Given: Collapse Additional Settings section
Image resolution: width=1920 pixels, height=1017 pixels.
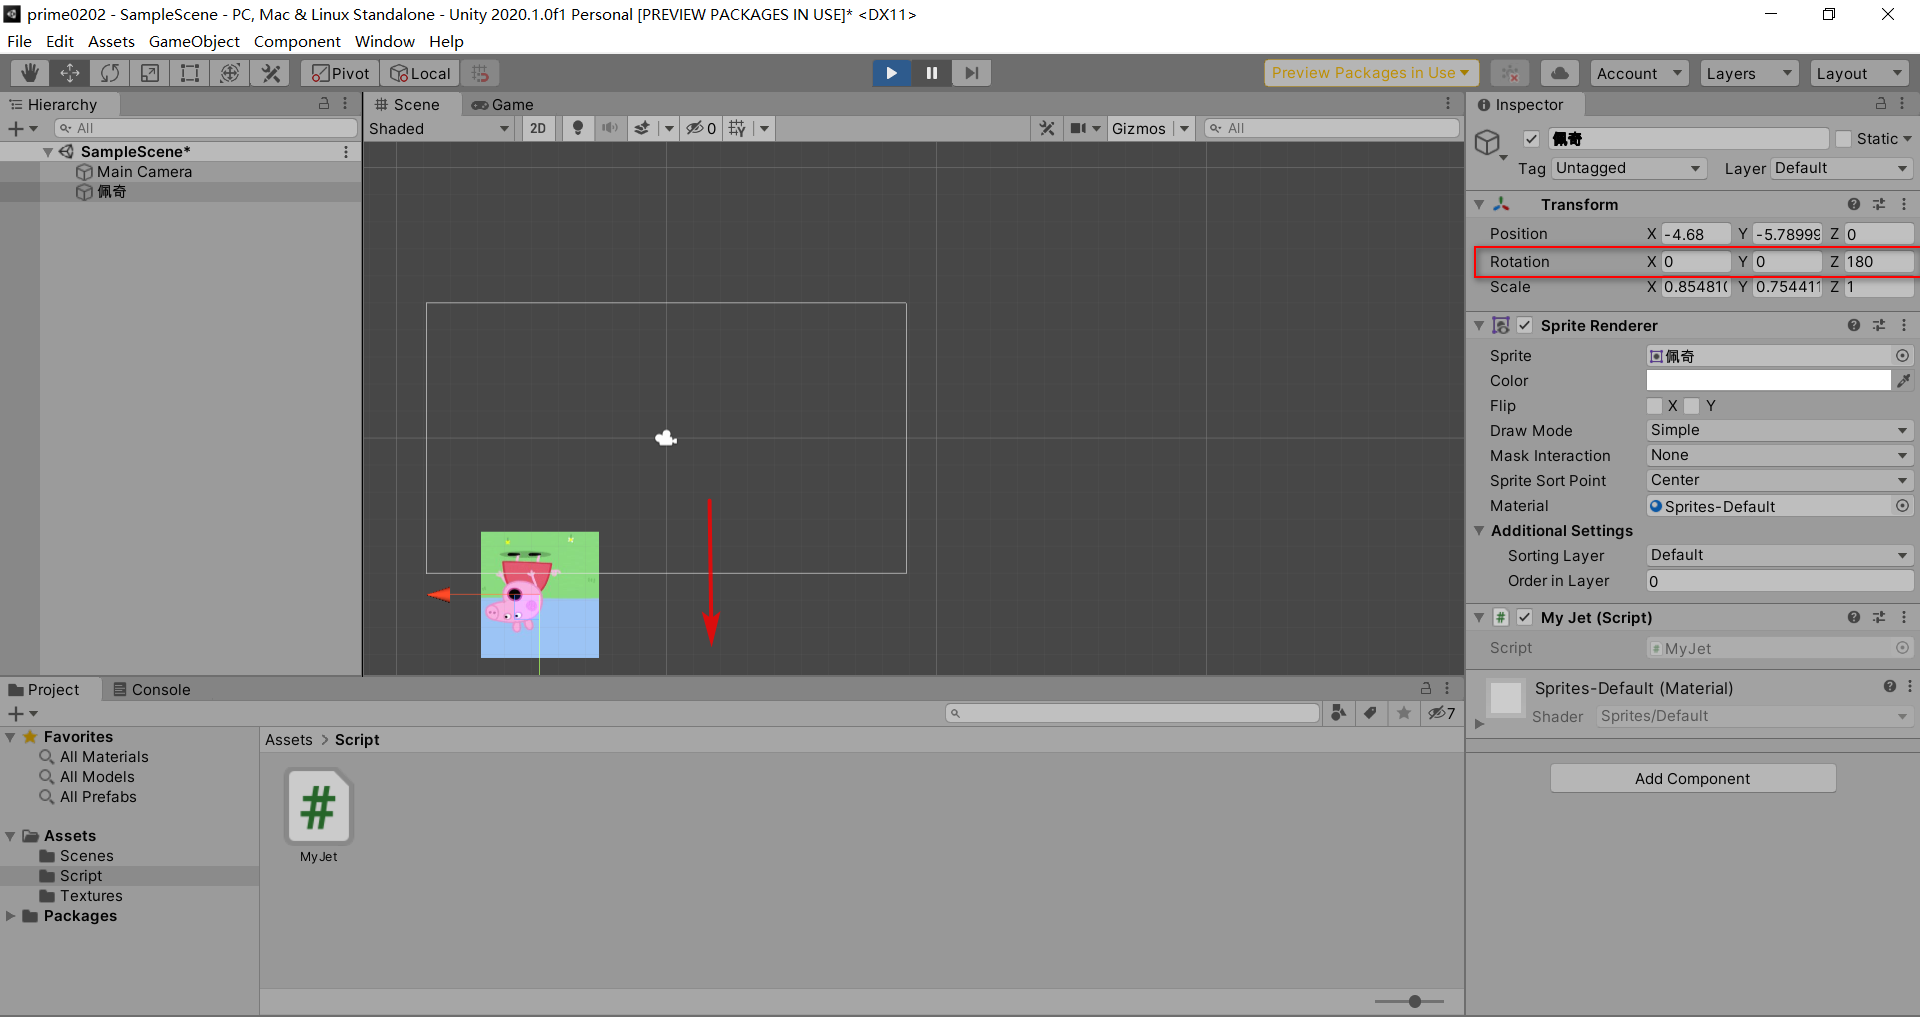Looking at the screenshot, I should point(1478,531).
